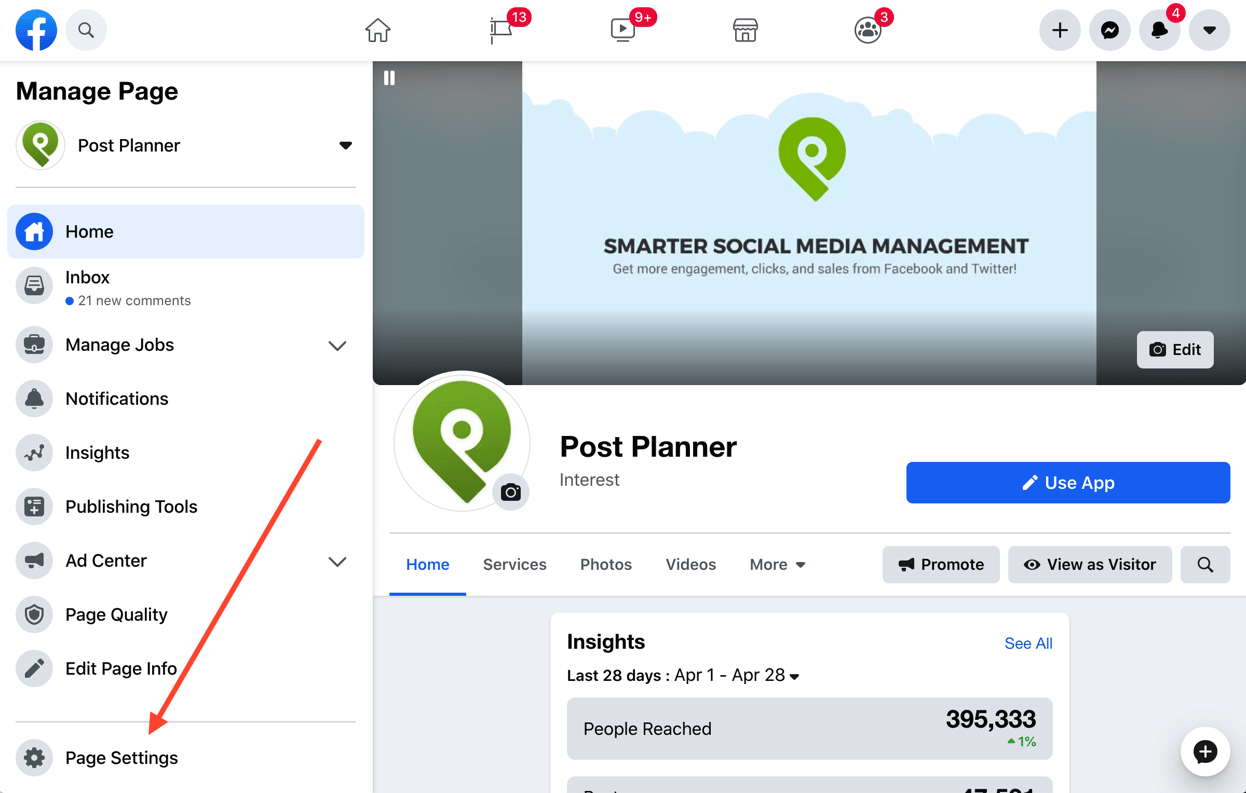Open Page Settings in the sidebar
The image size is (1246, 793).
pyautogui.click(x=186, y=758)
